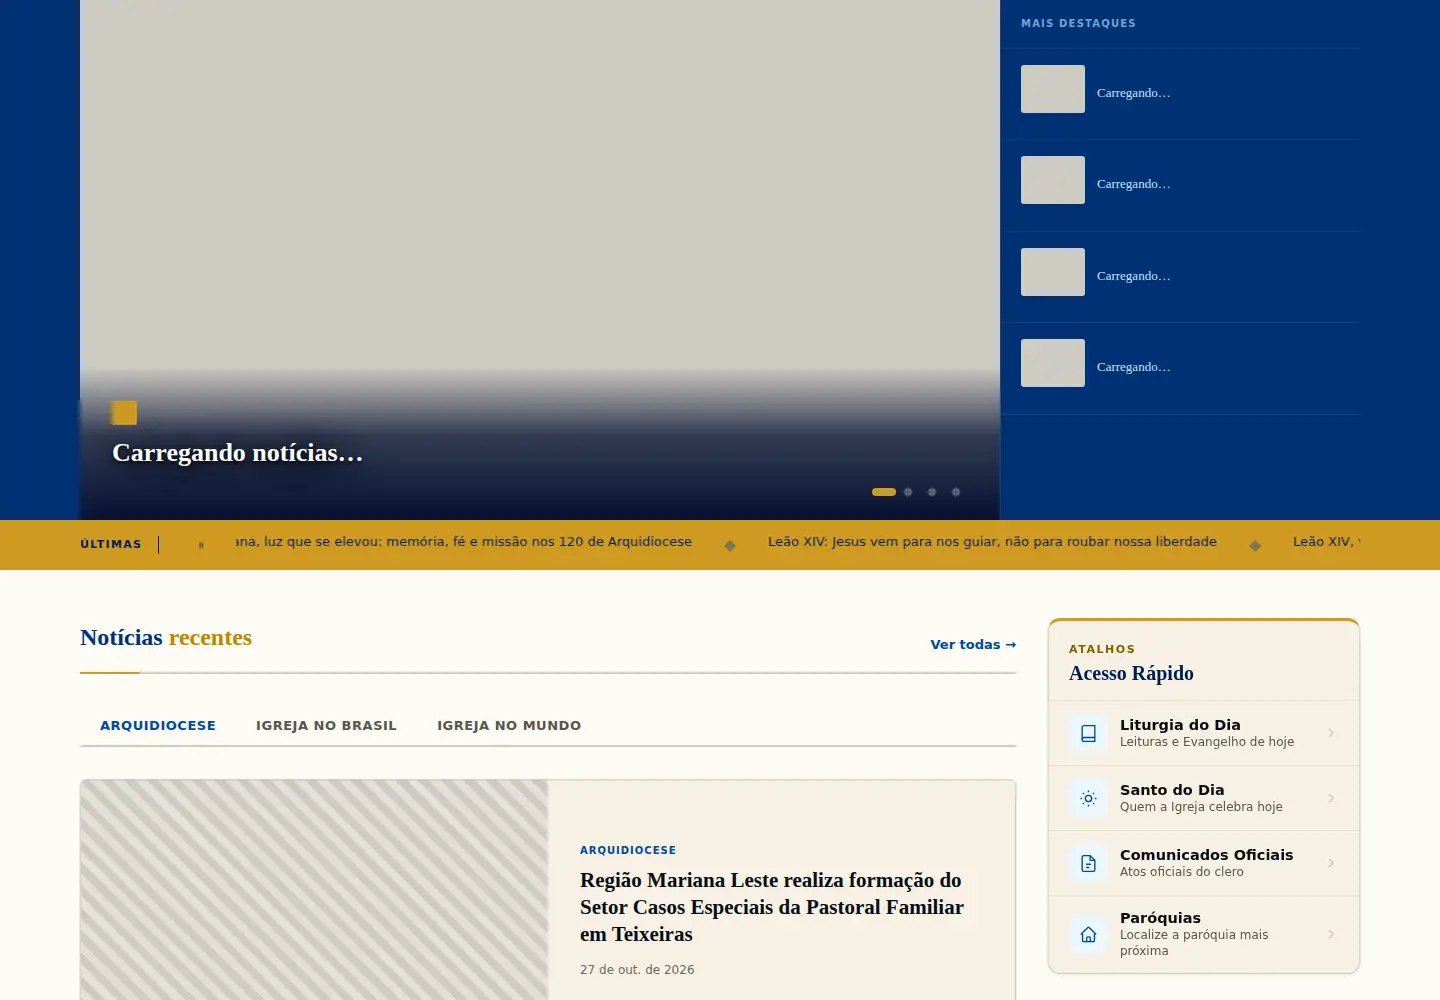Open the Comunicados Oficiais chevron arrow
Image resolution: width=1440 pixels, height=1000 pixels.
coord(1331,863)
